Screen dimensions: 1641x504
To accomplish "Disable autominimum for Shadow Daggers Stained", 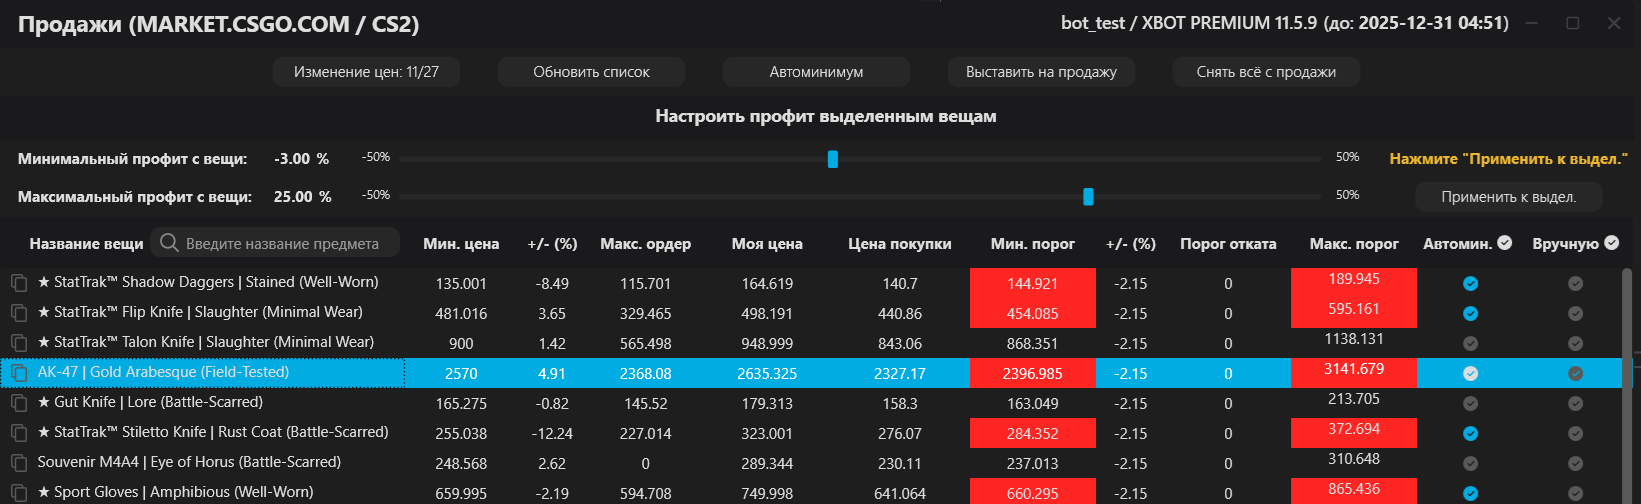I will tap(1470, 284).
